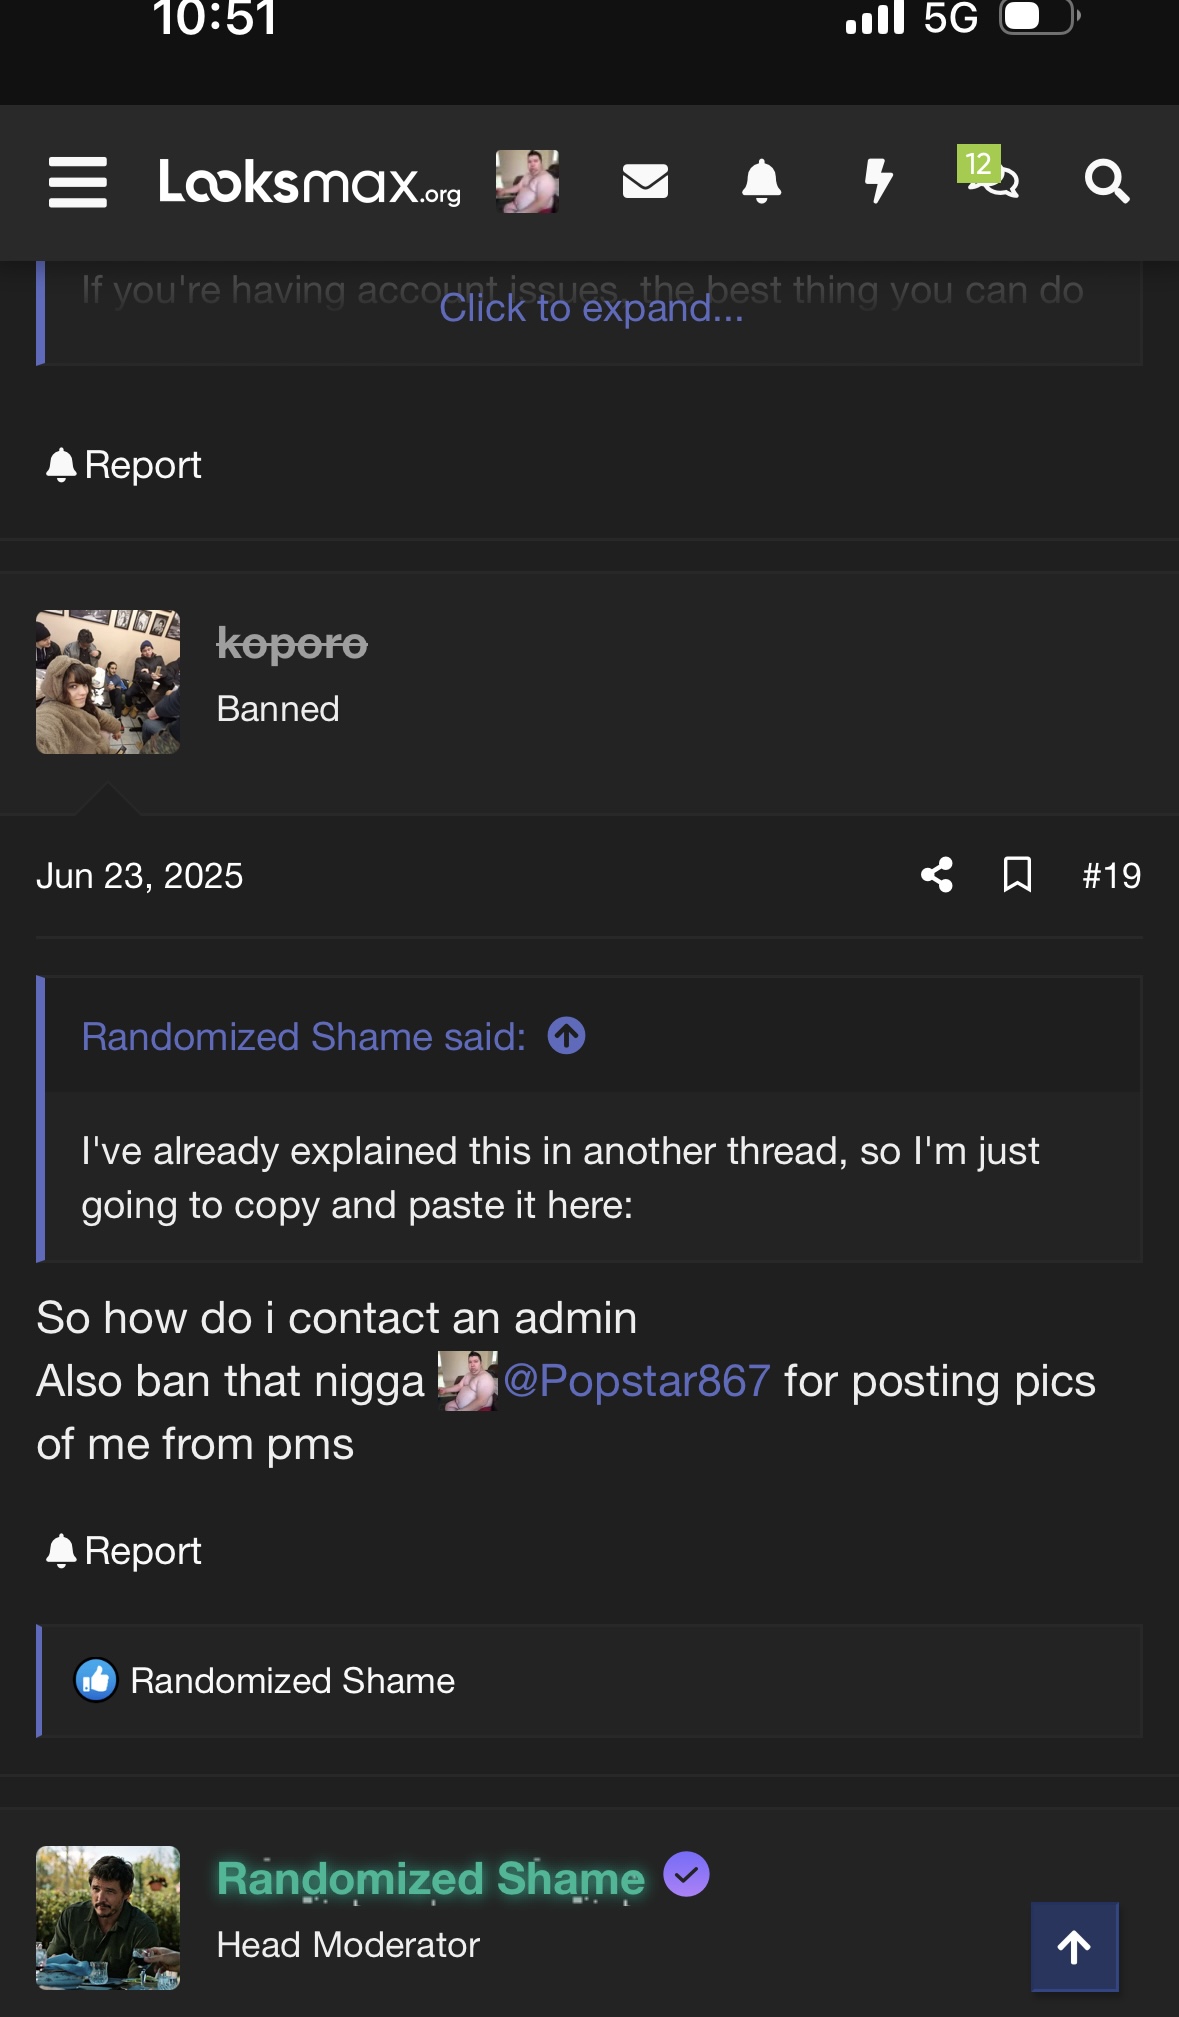1179x2017 pixels.
Task: Open the @Popstar867 mention link
Action: (x=636, y=1381)
